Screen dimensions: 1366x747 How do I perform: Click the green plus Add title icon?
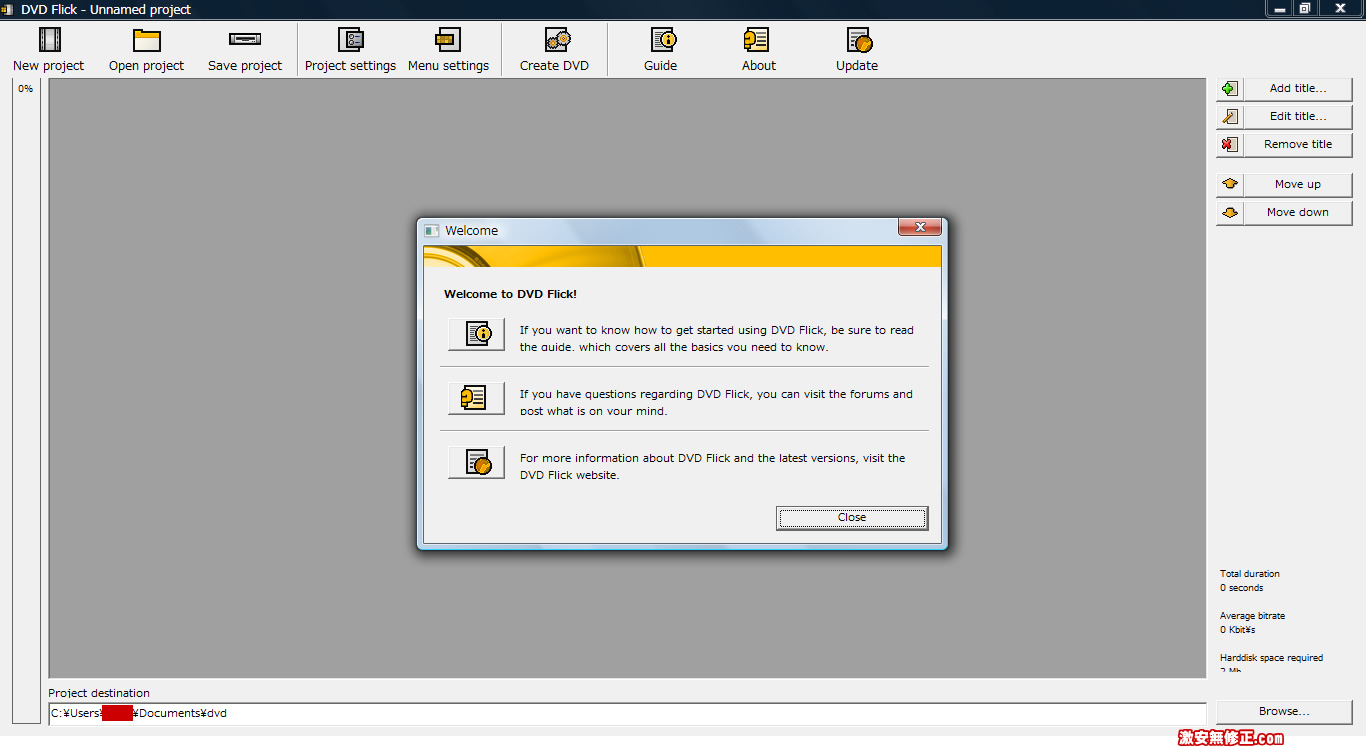coord(1230,89)
